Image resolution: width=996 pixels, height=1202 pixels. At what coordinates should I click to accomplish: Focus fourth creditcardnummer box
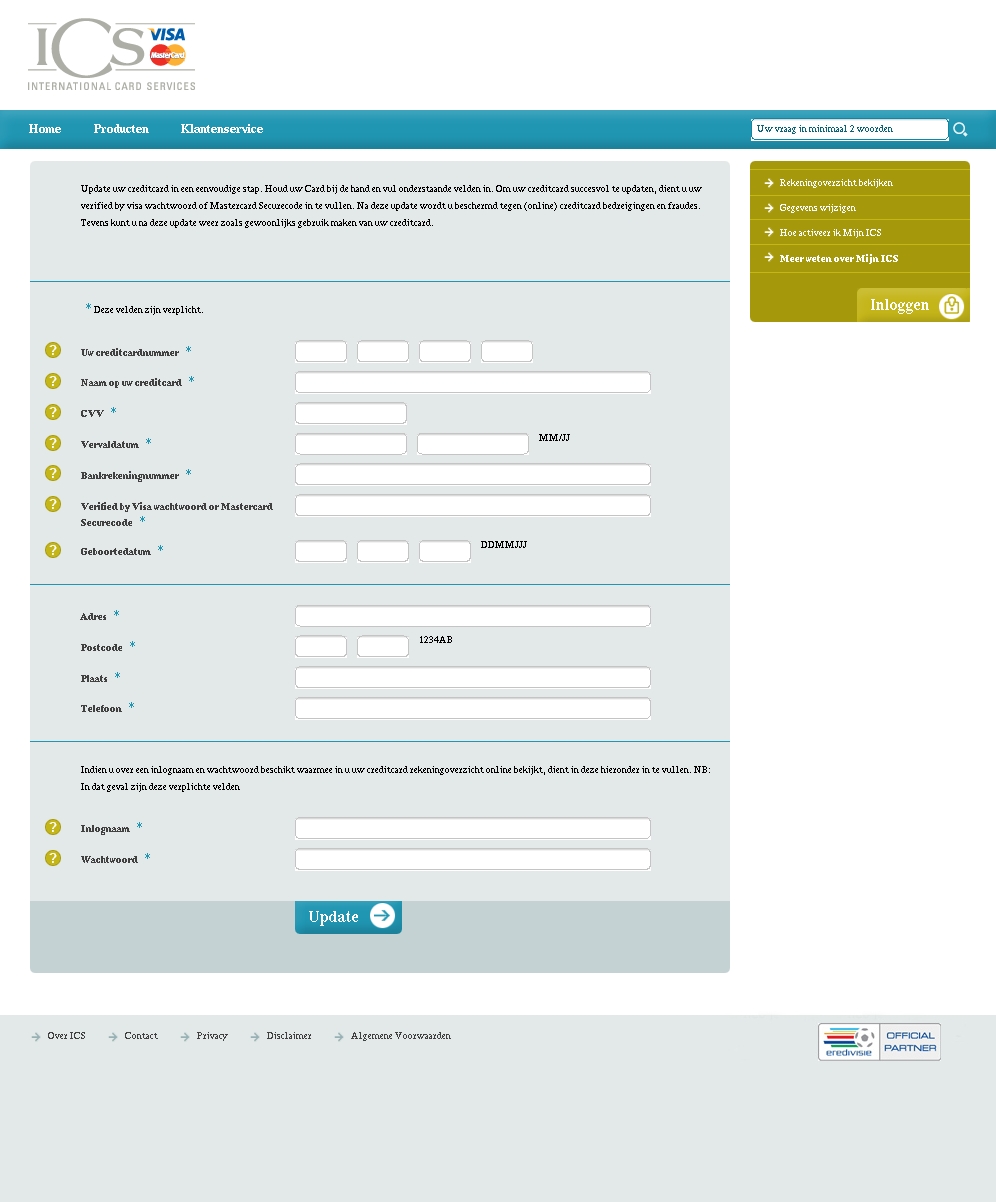point(507,352)
